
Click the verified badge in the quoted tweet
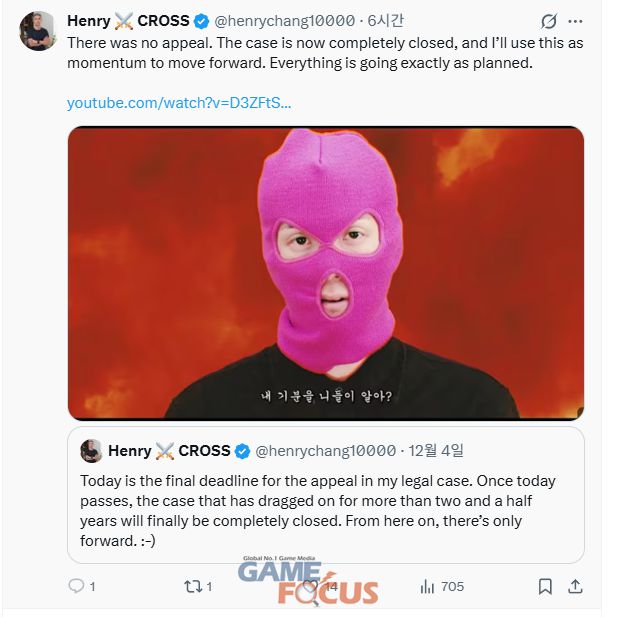pyautogui.click(x=241, y=451)
